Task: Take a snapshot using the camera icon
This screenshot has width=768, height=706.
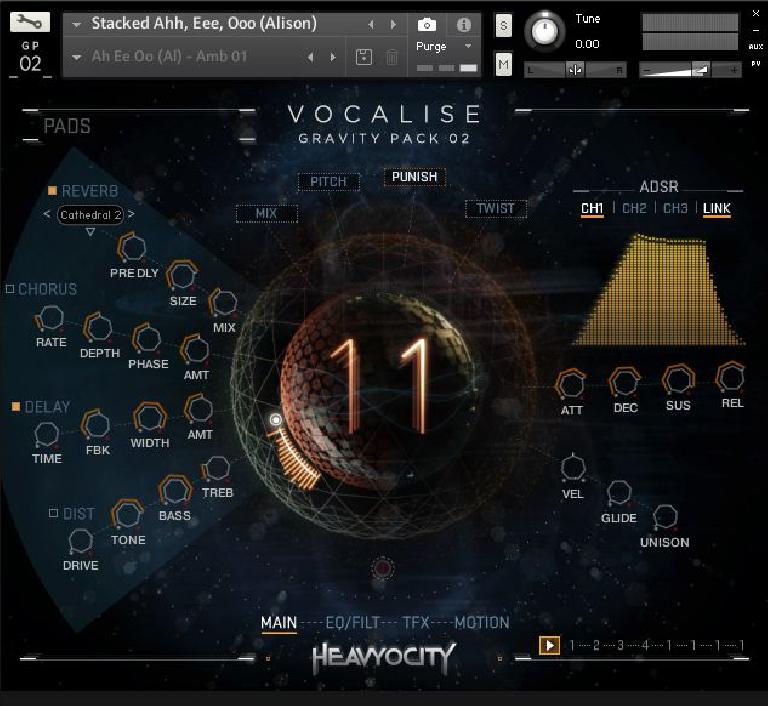Action: coord(427,24)
